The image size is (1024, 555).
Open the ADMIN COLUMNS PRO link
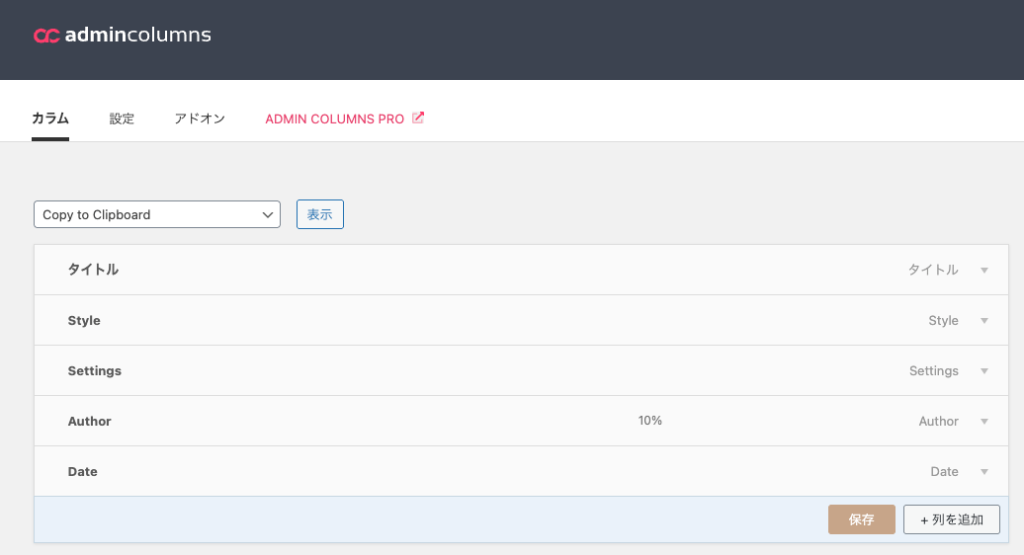(x=334, y=119)
